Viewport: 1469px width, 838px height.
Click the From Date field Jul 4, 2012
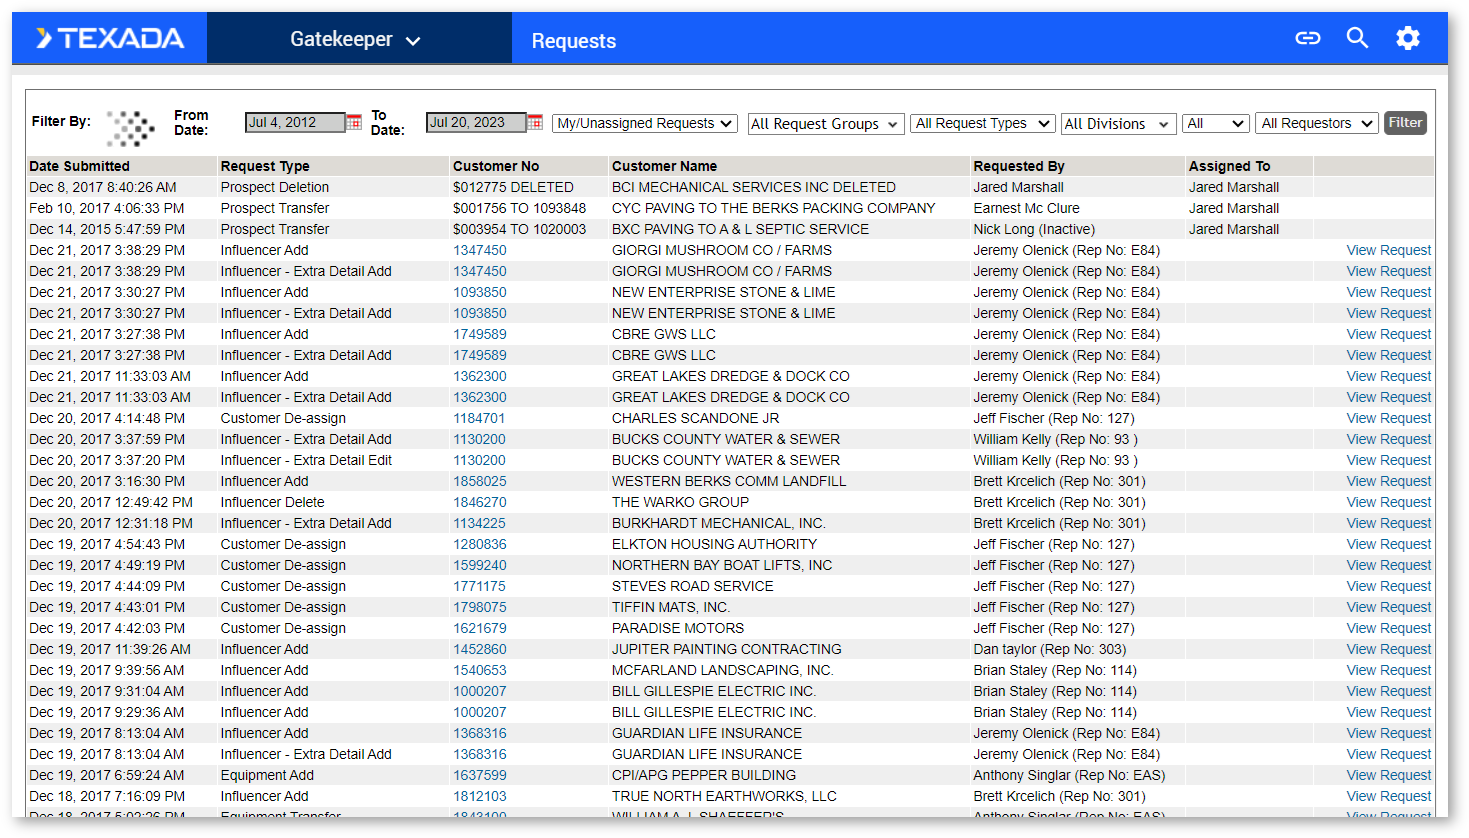295,122
